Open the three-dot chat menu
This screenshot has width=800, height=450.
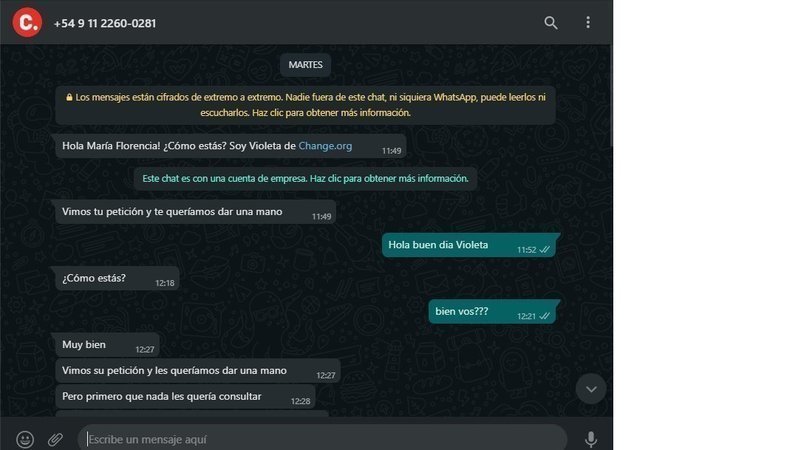(588, 22)
